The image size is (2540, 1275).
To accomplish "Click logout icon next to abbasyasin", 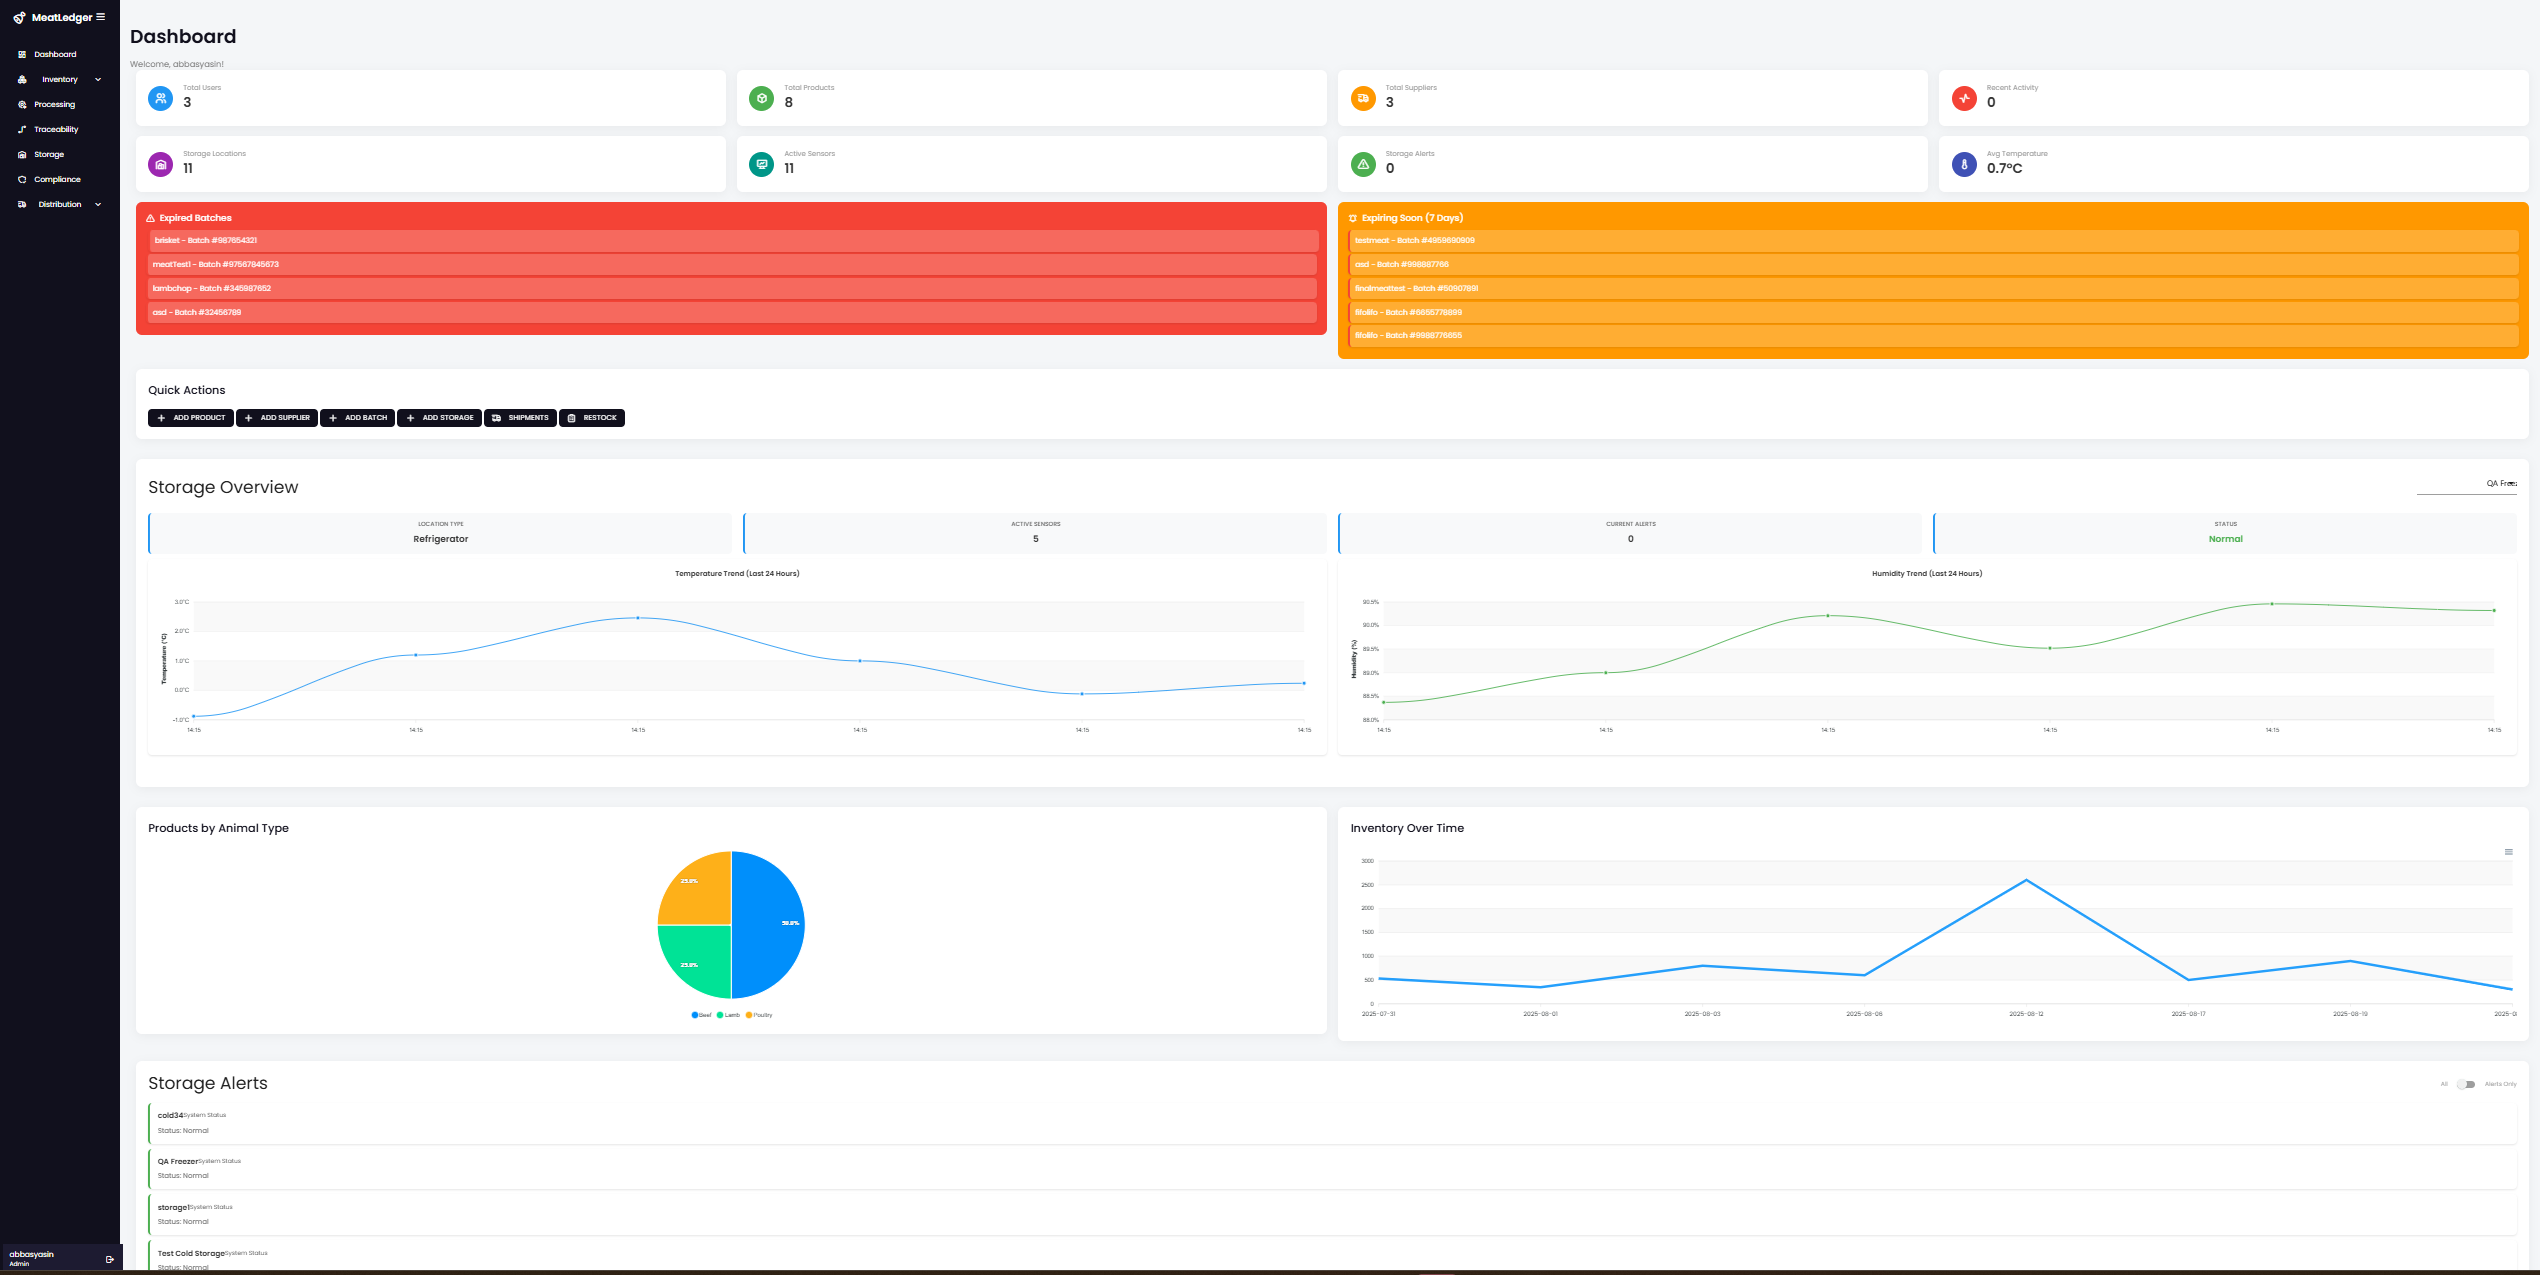I will point(110,1259).
